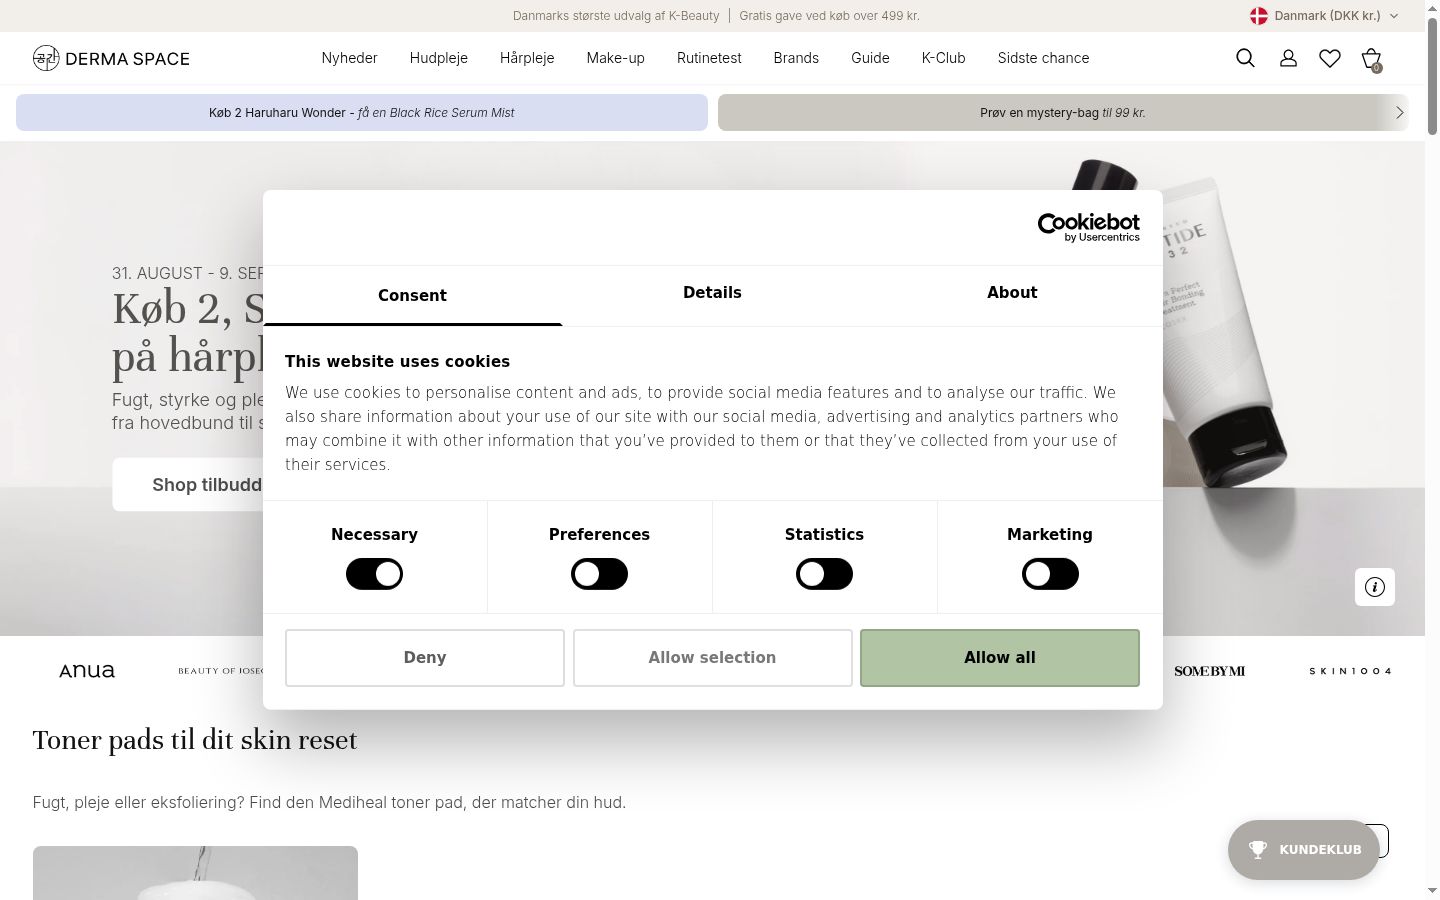Click the Allow all button
The width and height of the screenshot is (1440, 900).
[1000, 658]
